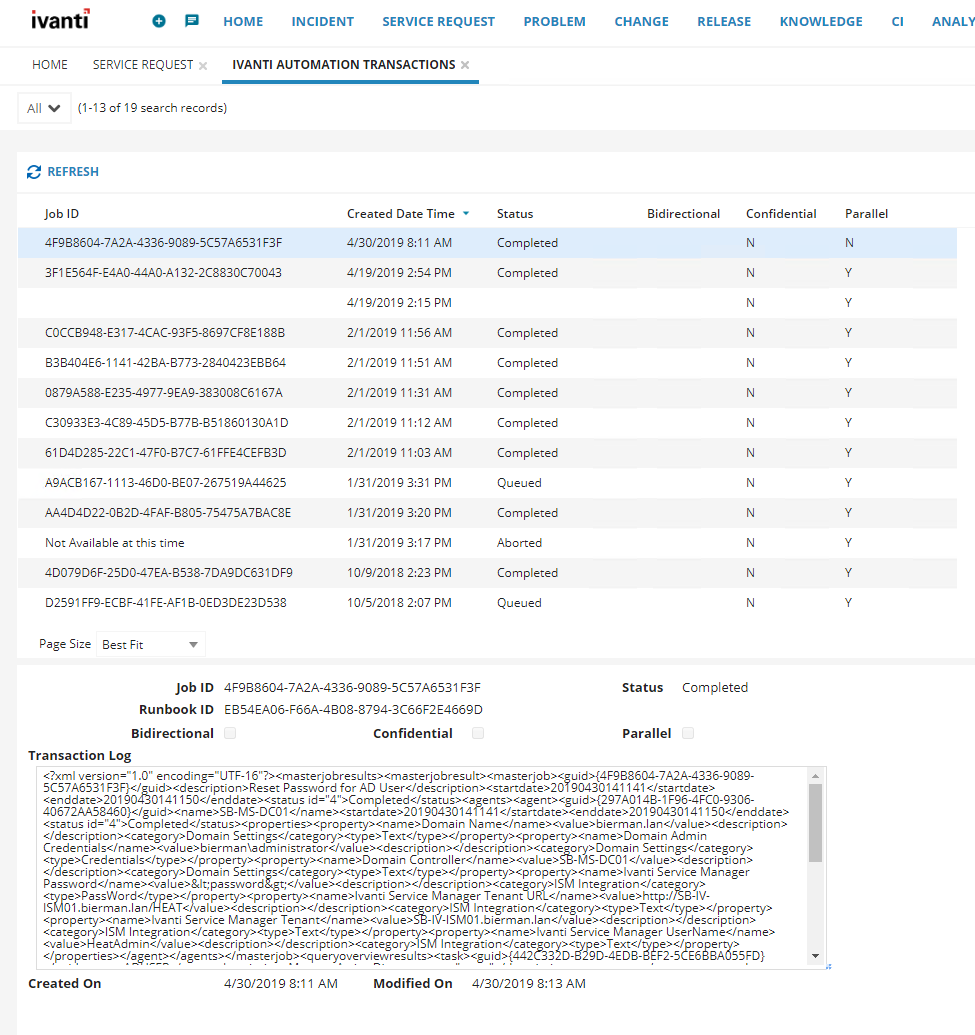Toggle the Confidential checkbox
Image resolution: width=975 pixels, height=1035 pixels.
coord(478,733)
